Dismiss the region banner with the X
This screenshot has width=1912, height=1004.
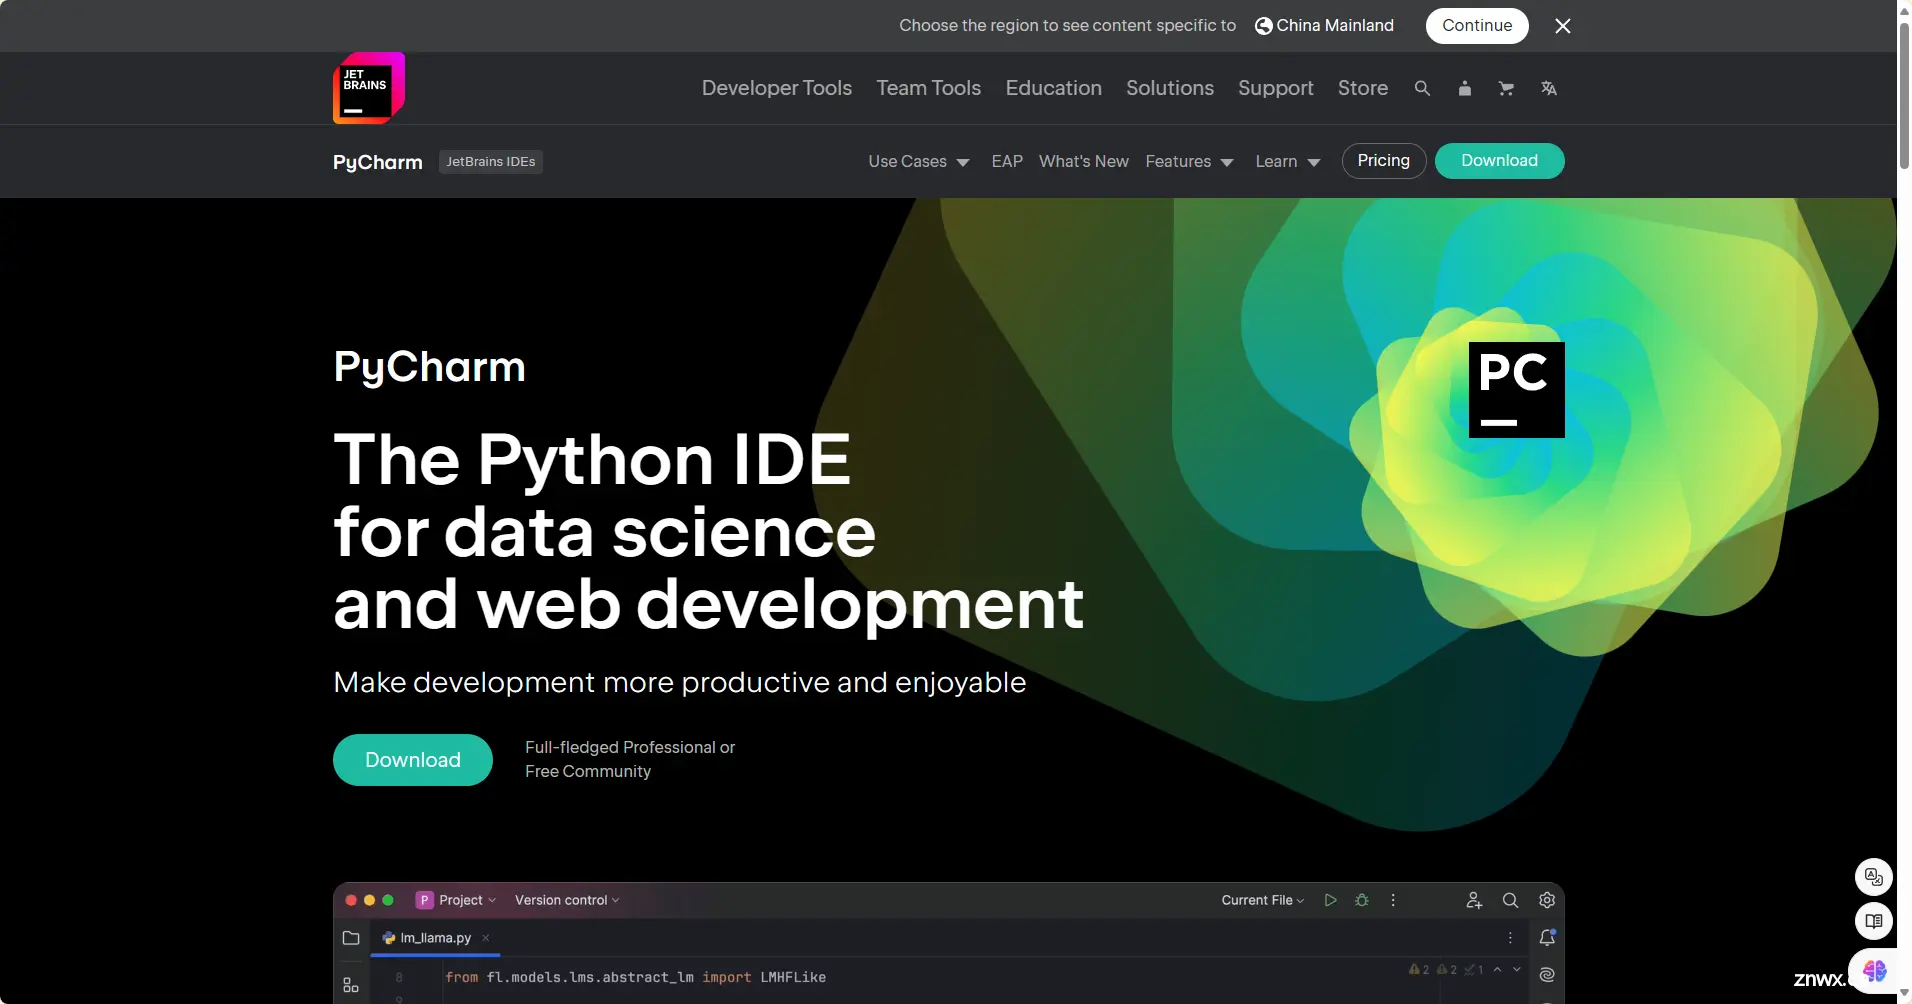tap(1563, 26)
